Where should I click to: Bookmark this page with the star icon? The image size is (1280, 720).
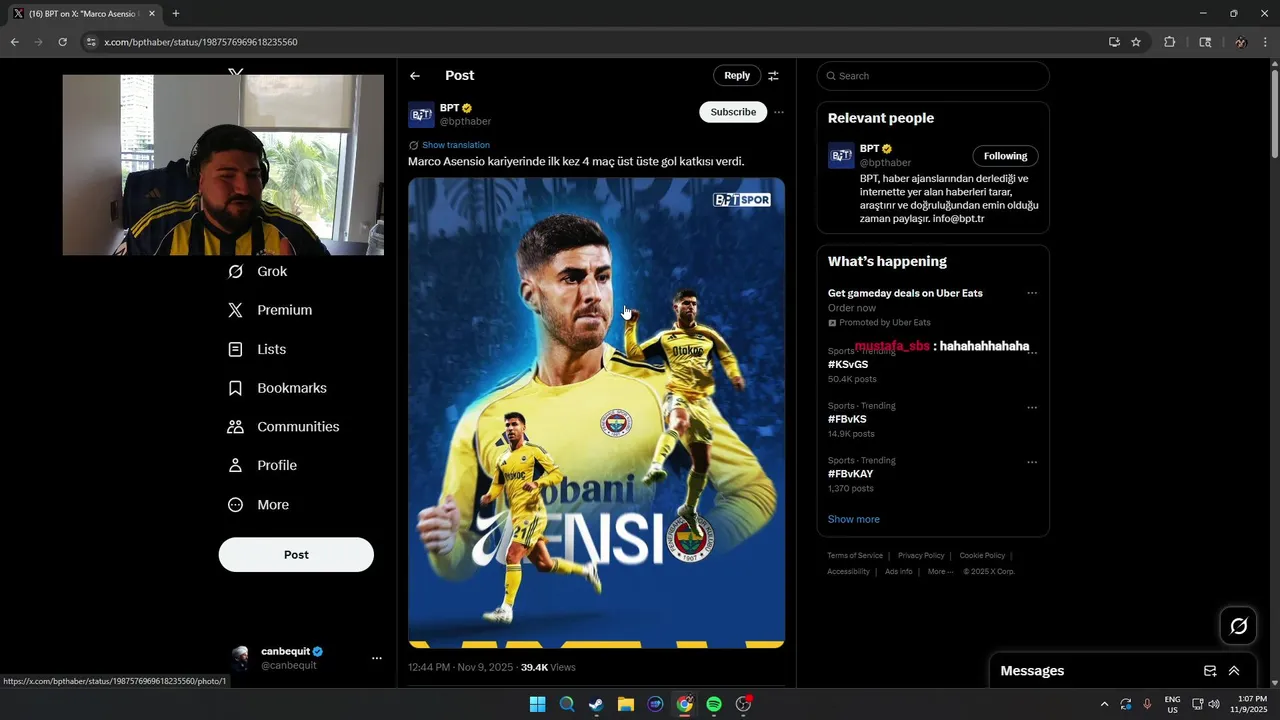coord(1136,42)
